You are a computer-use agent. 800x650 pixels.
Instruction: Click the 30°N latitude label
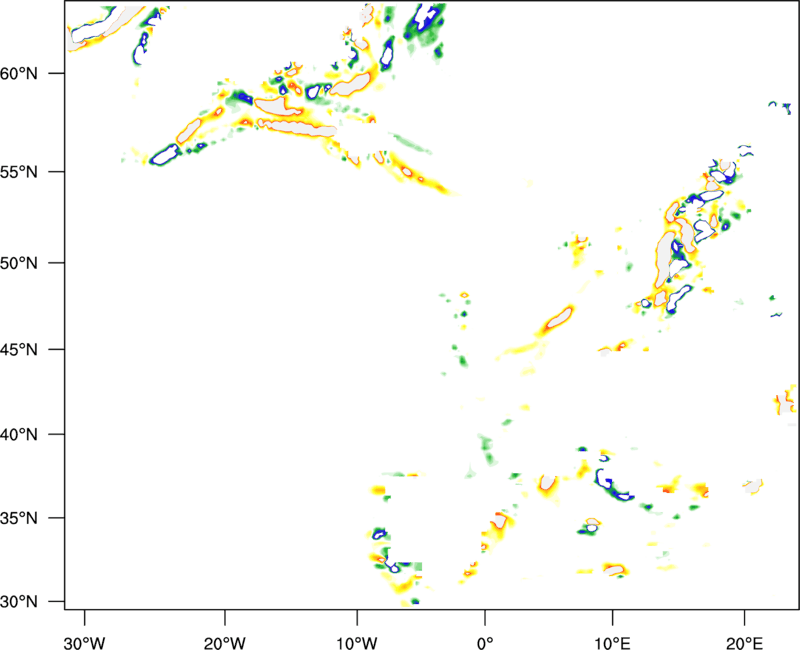tap(19, 602)
